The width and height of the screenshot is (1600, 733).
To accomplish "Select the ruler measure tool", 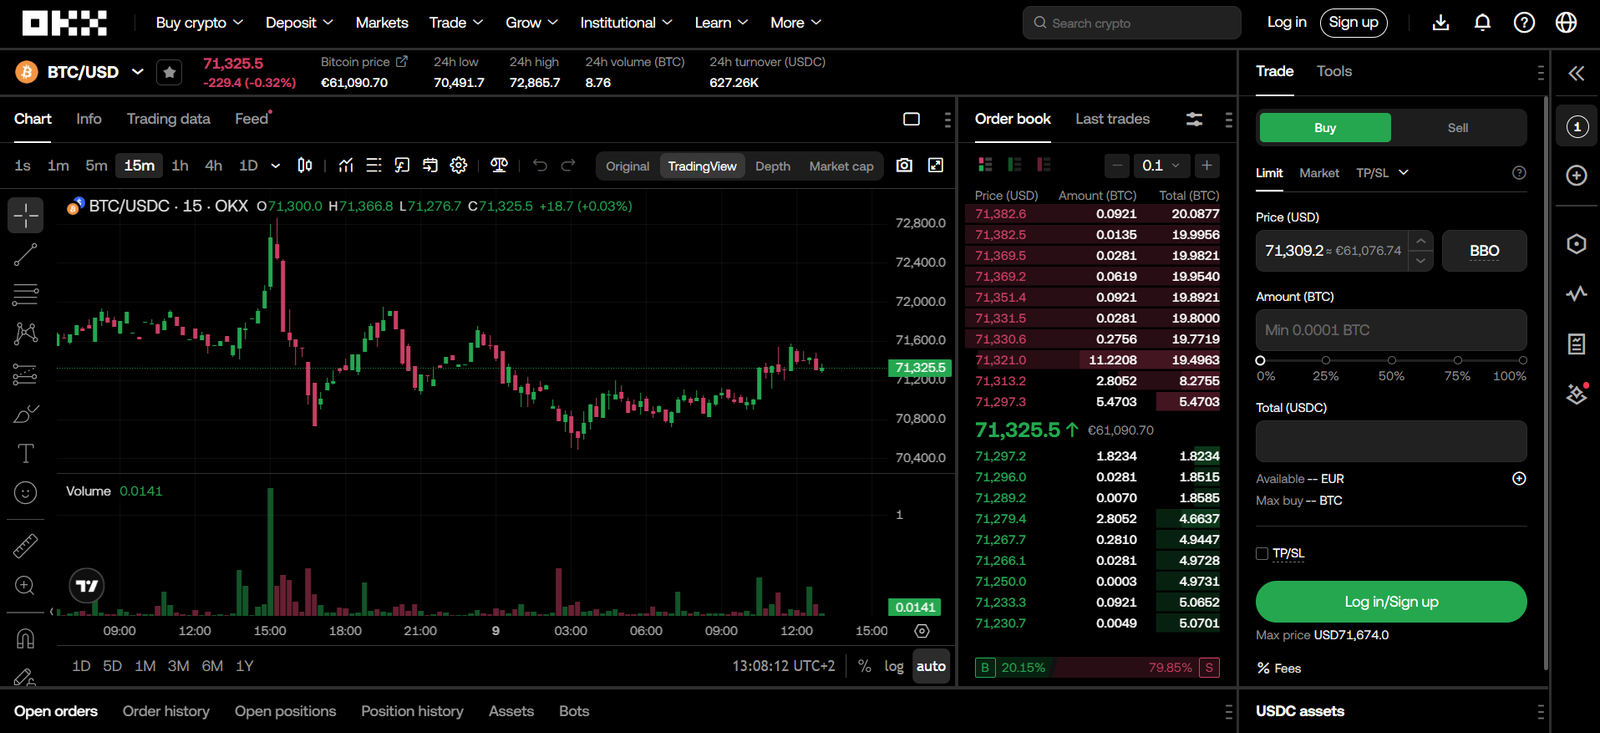I will 25,545.
